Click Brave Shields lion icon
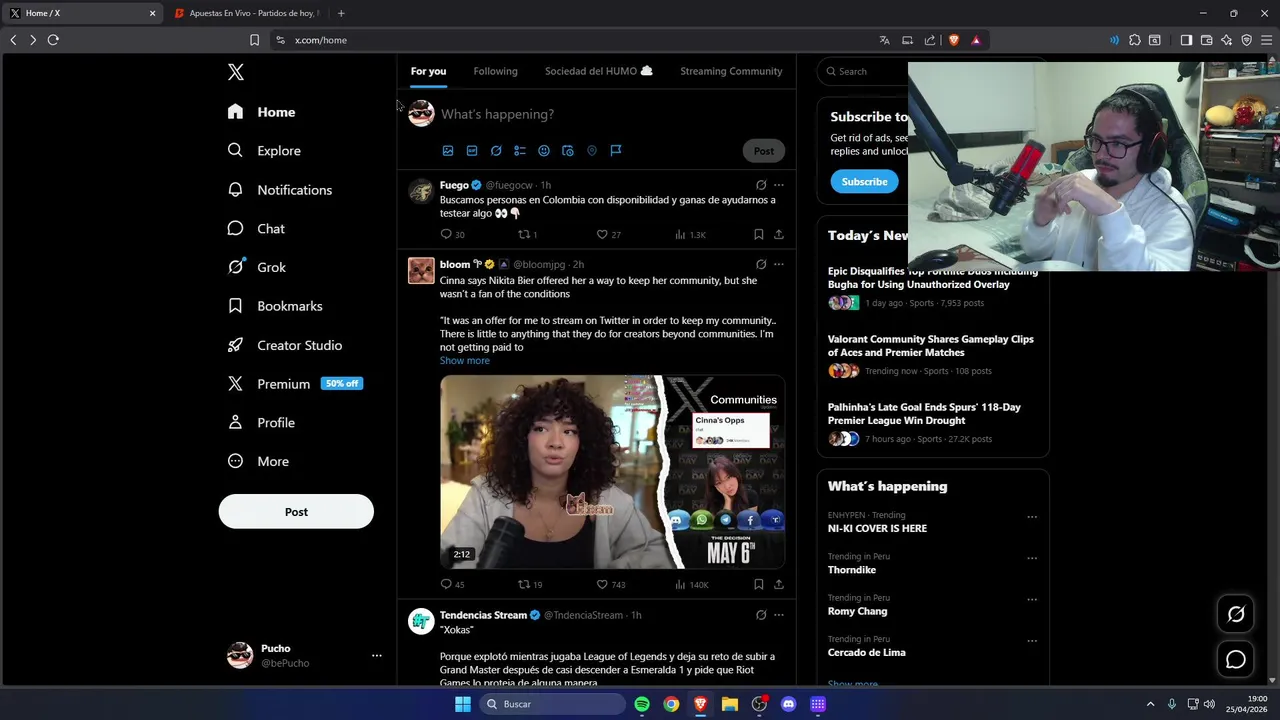This screenshot has width=1280, height=720. click(953, 40)
